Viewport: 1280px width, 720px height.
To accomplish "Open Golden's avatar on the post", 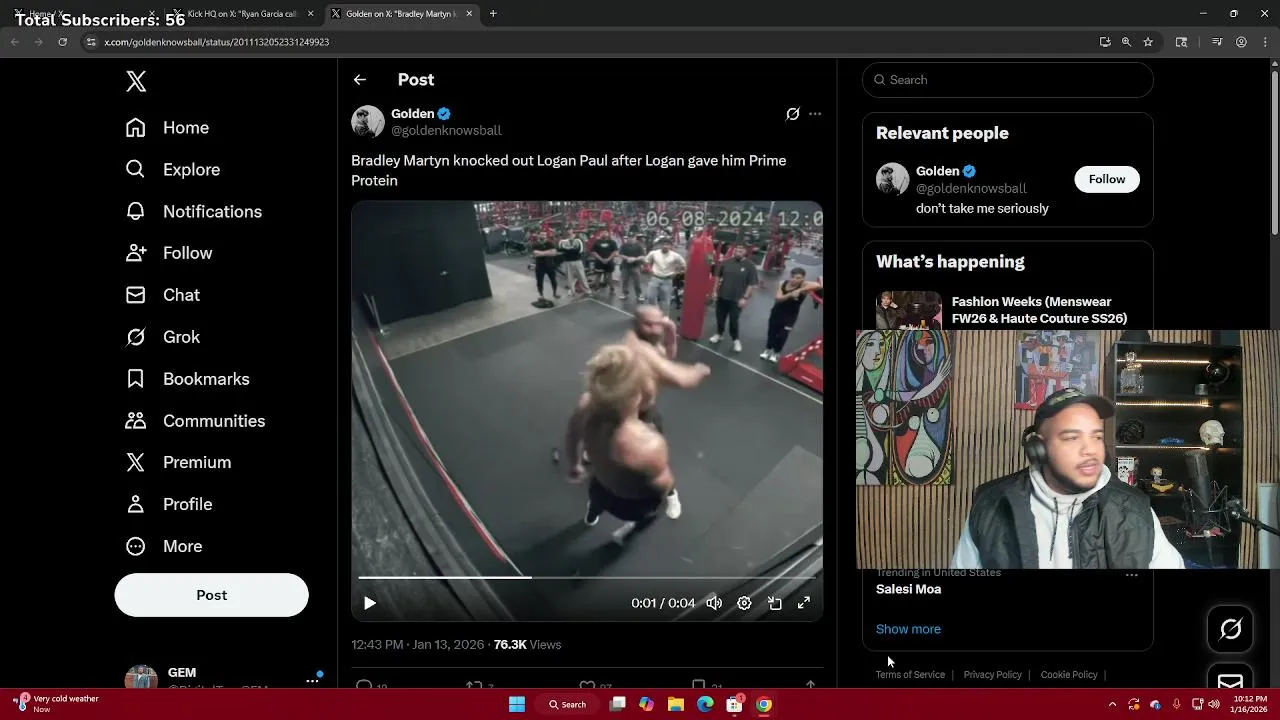I will click(368, 122).
